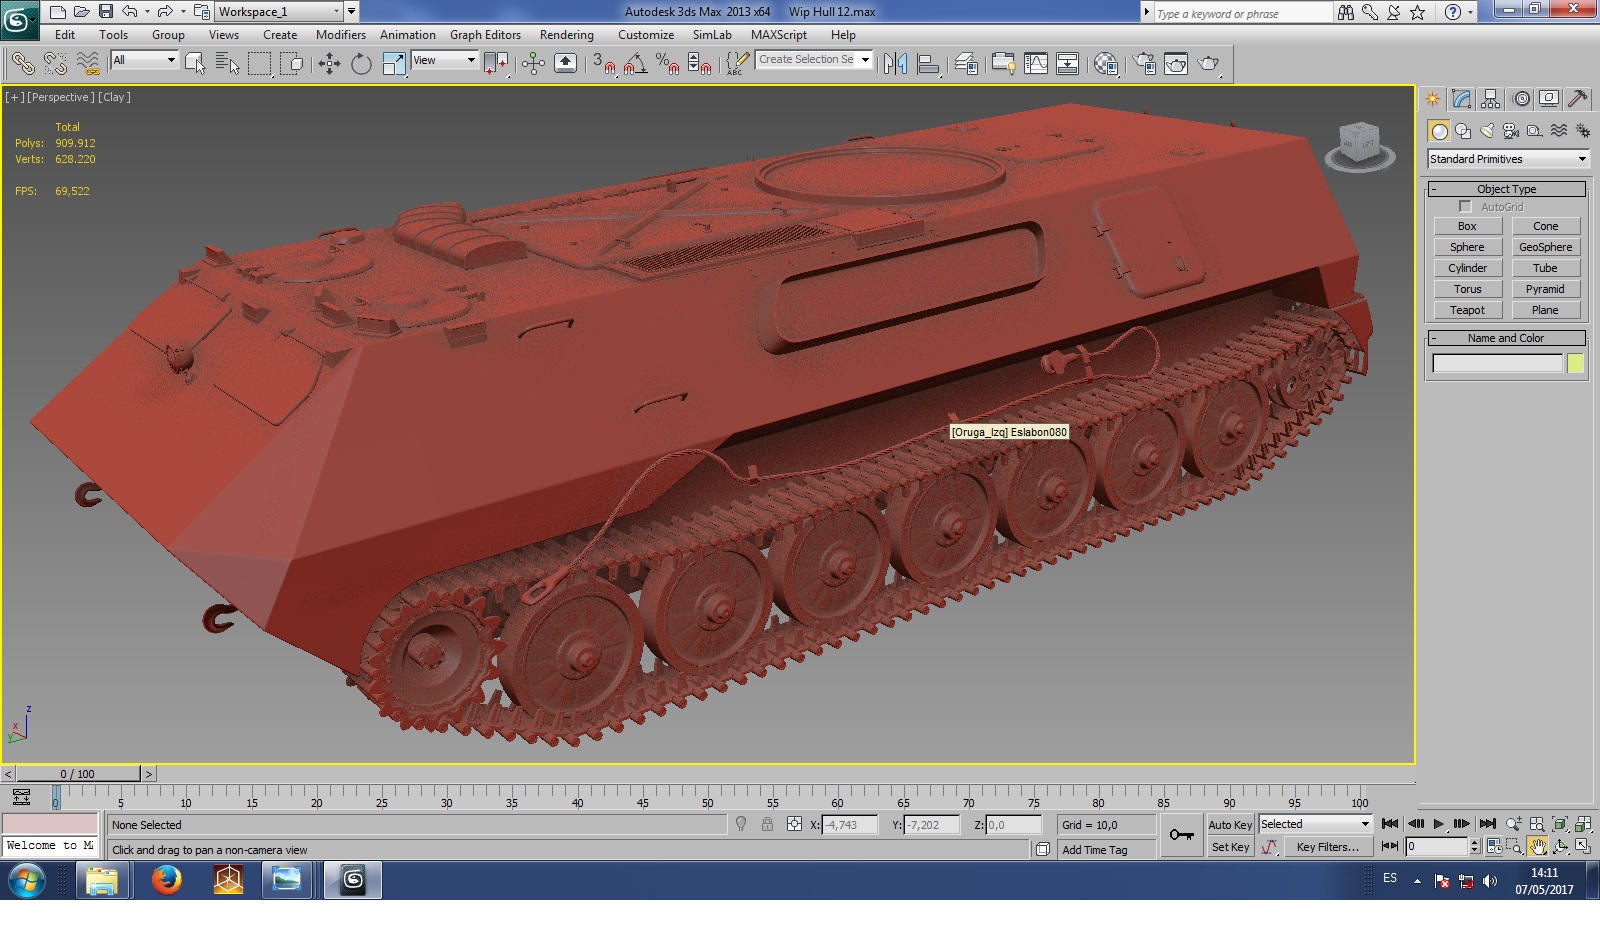Collapse the Name and Color rollout
1600x936 pixels.
click(1506, 338)
